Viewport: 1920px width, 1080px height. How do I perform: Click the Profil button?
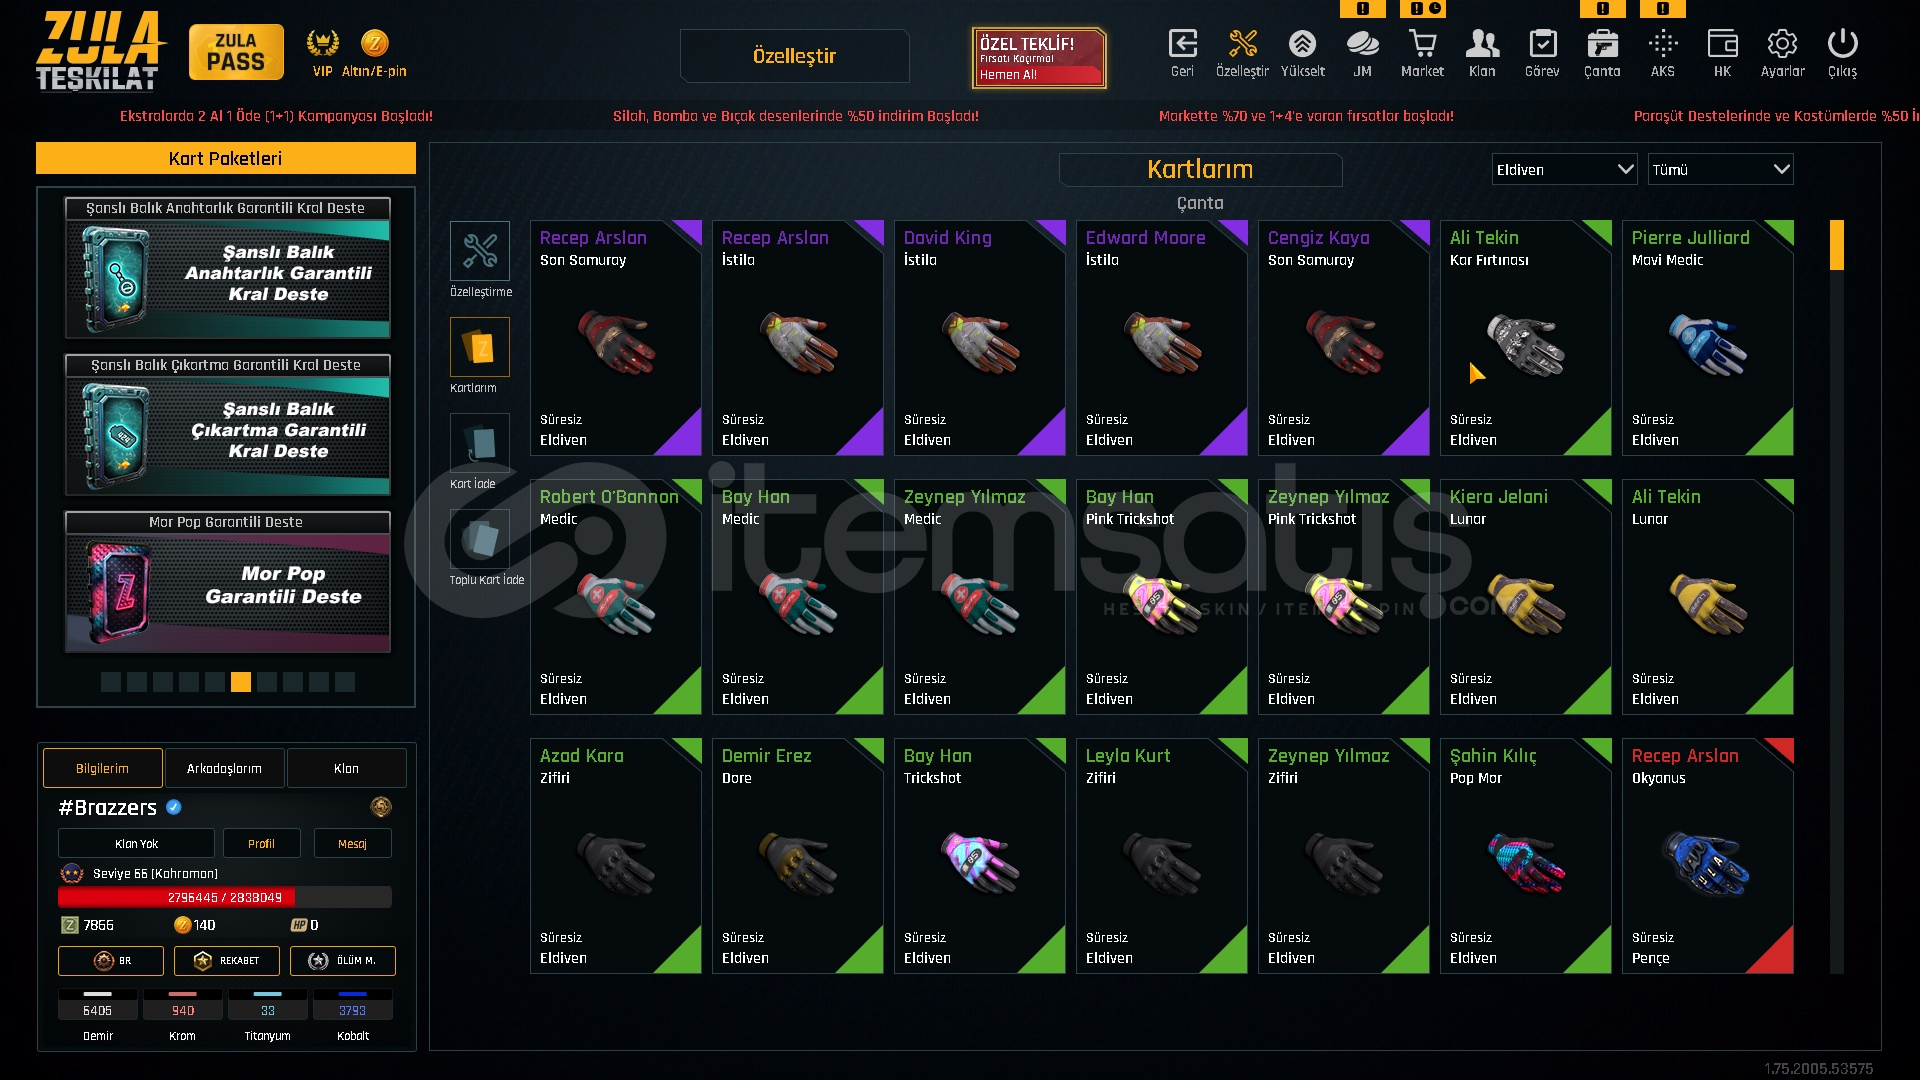261,843
